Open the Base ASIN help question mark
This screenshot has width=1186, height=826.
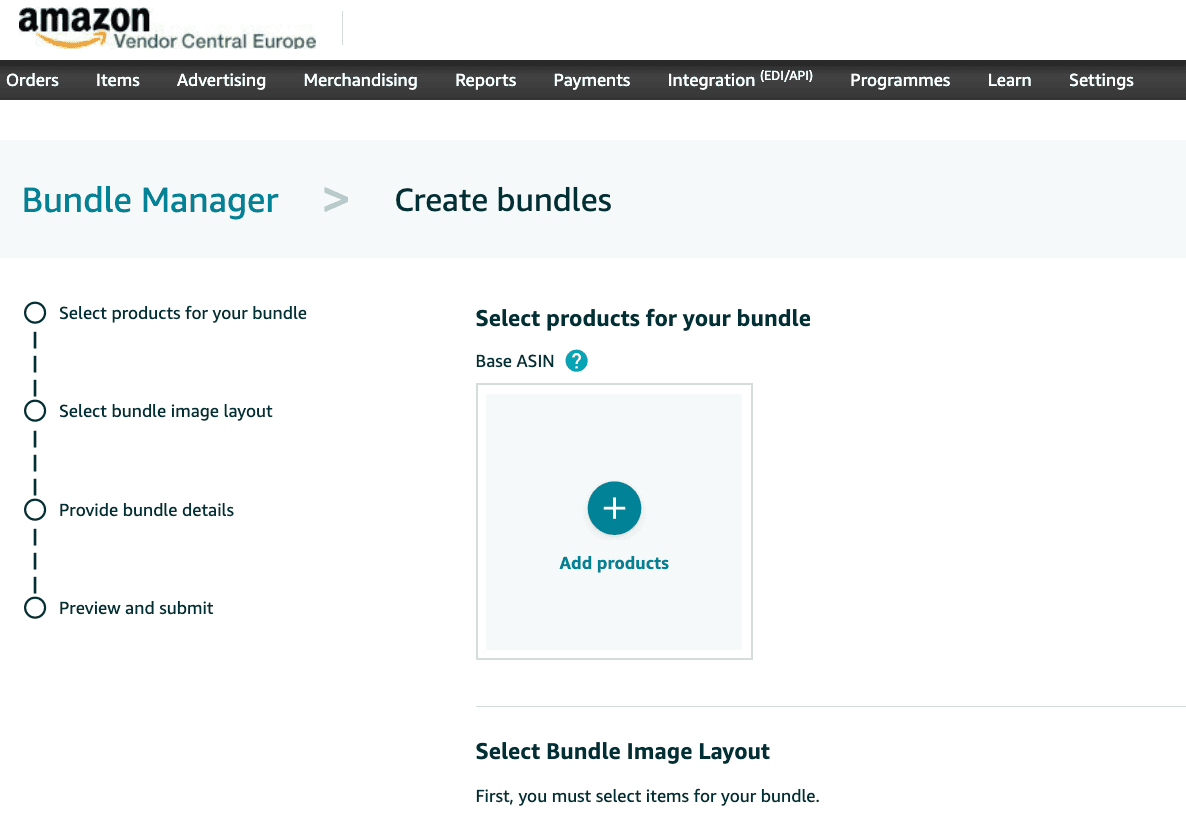tap(576, 361)
